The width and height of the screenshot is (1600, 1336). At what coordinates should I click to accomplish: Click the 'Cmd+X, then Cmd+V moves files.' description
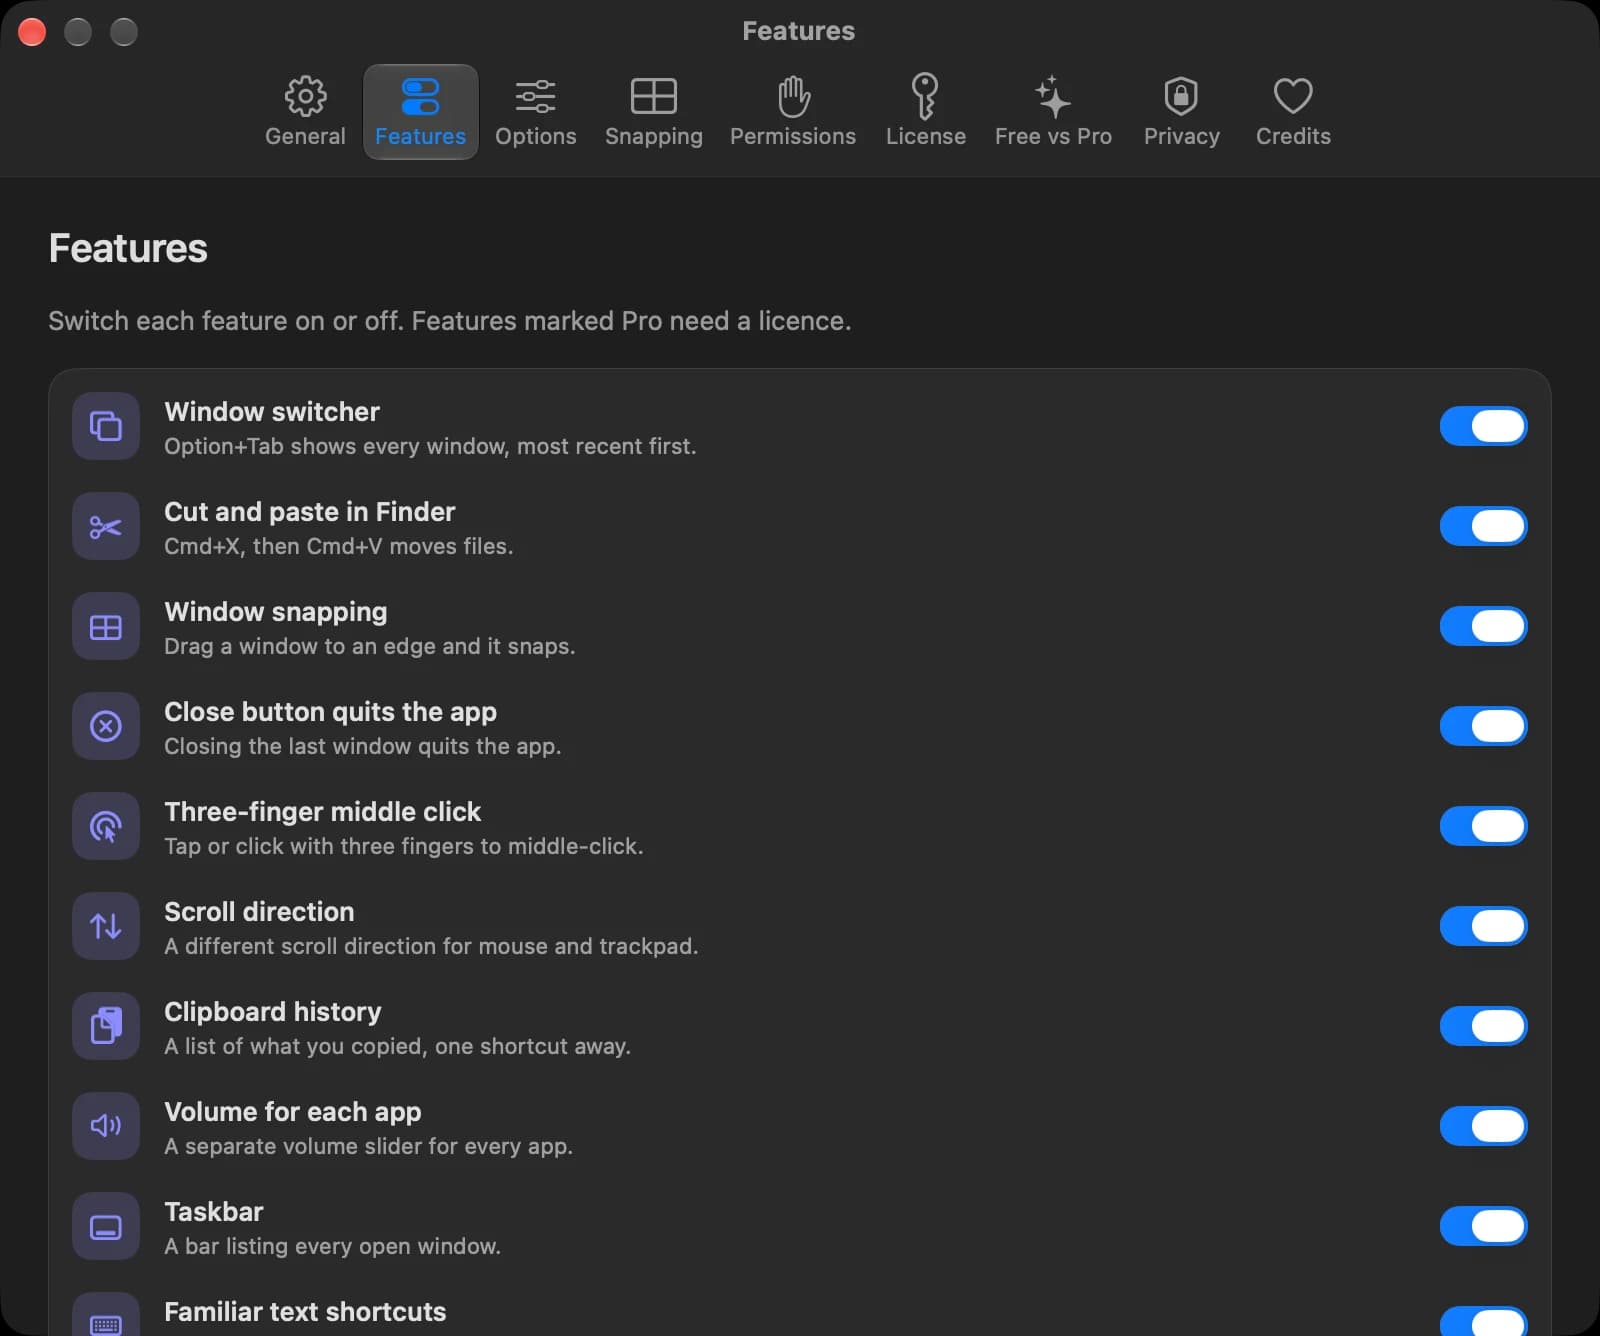[339, 546]
